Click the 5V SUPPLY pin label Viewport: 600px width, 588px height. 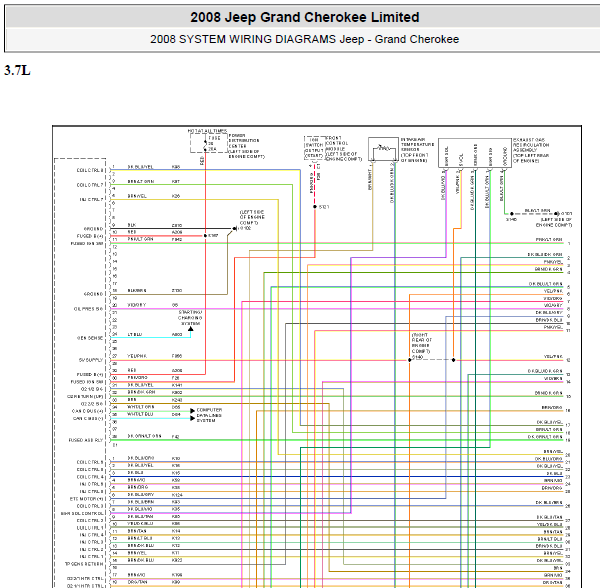(91, 360)
